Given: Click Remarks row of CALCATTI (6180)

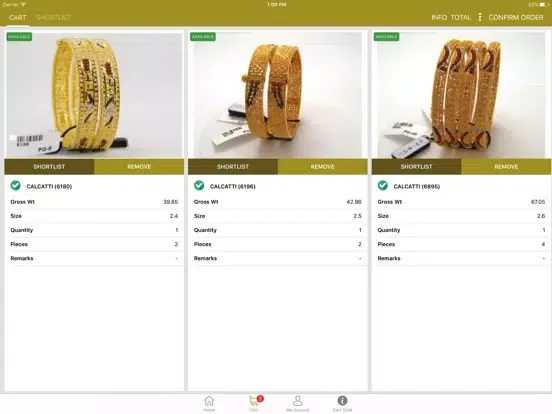Looking at the screenshot, I should tap(94, 258).
